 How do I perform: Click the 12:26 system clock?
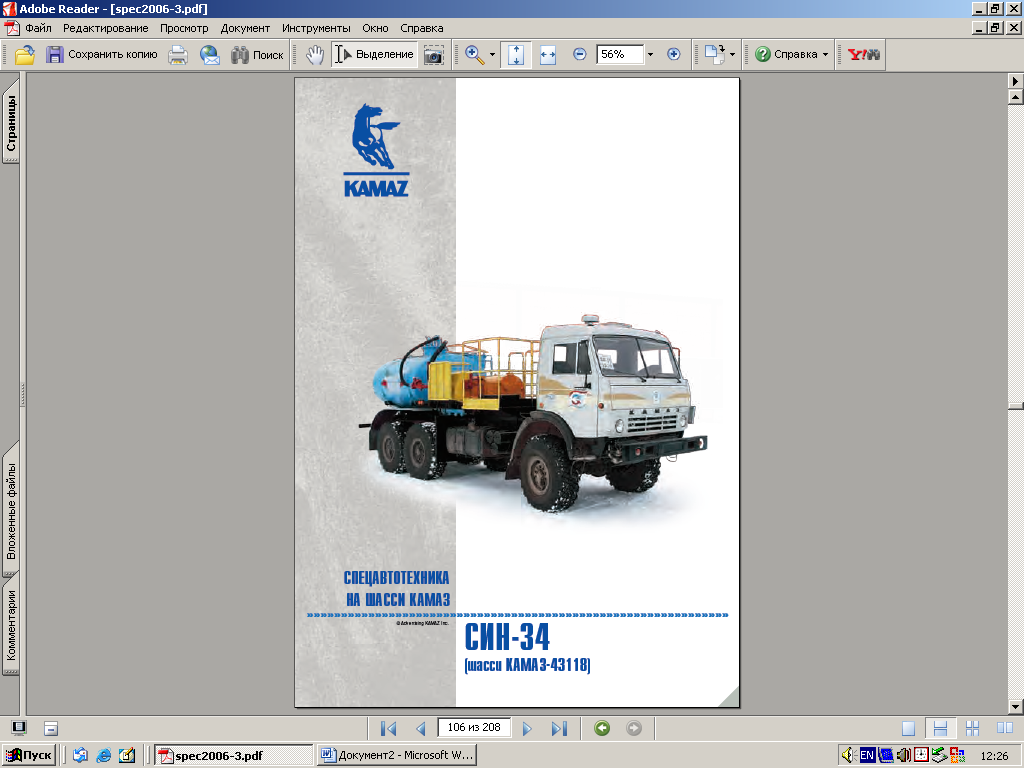click(x=994, y=756)
